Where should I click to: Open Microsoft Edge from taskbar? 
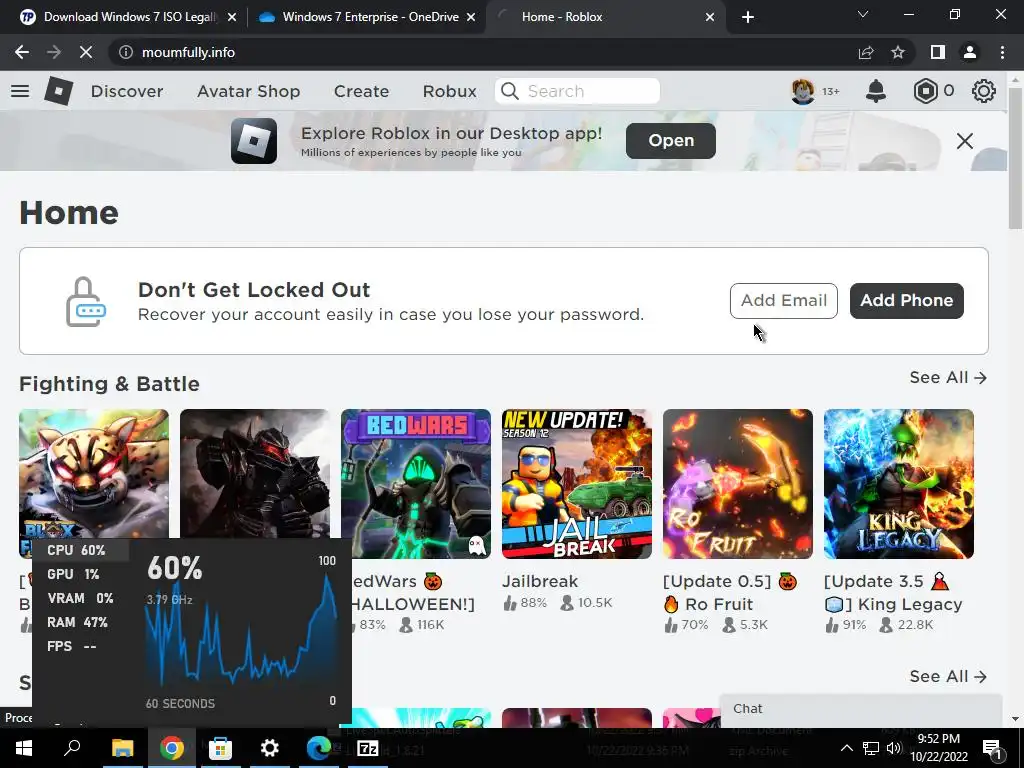pos(319,748)
